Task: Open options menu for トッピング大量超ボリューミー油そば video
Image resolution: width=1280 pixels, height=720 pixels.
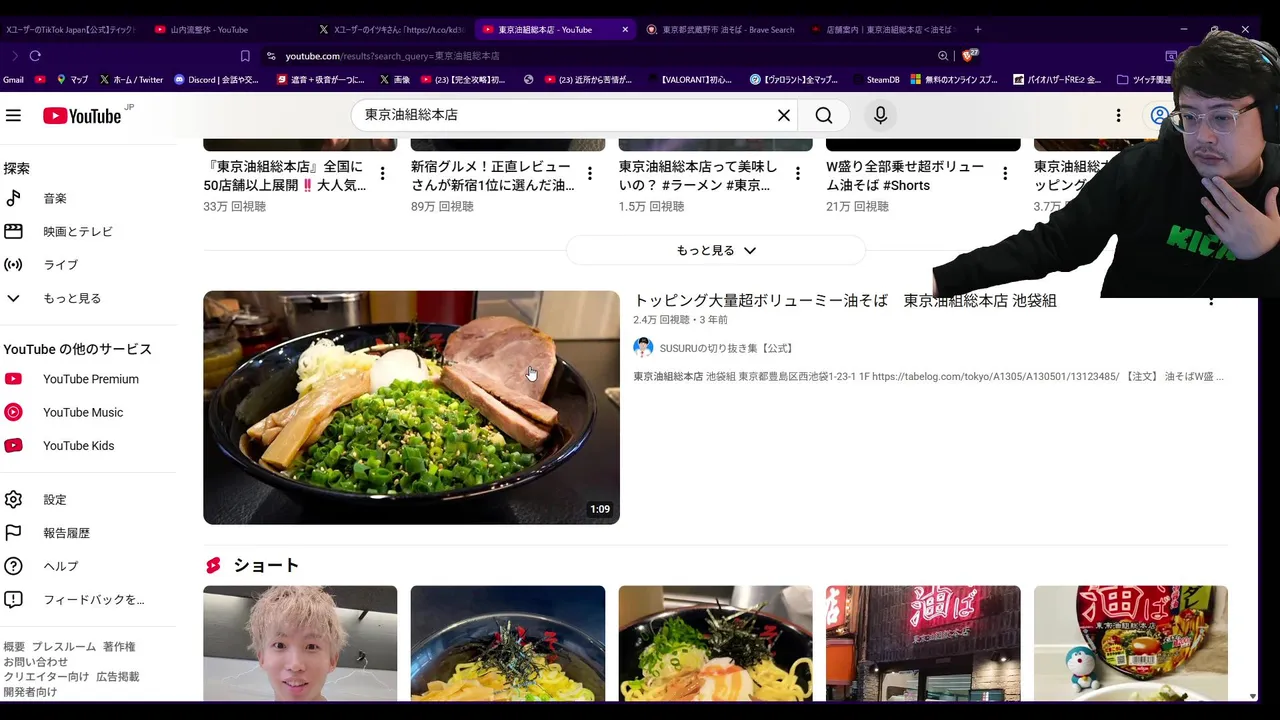Action: pos(1211,300)
